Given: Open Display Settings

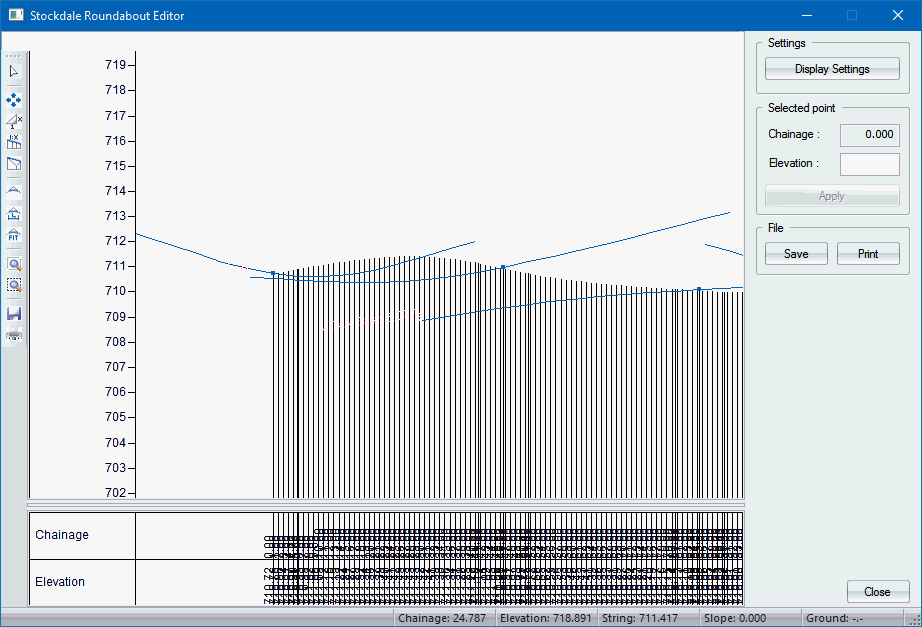Looking at the screenshot, I should pos(832,69).
